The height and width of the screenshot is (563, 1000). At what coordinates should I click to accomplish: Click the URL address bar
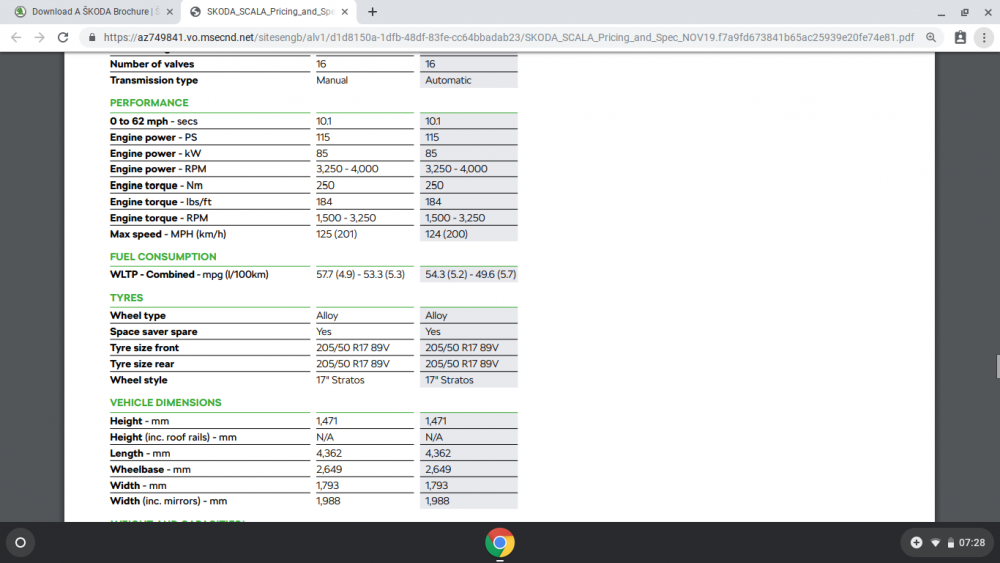pyautogui.click(x=508, y=38)
